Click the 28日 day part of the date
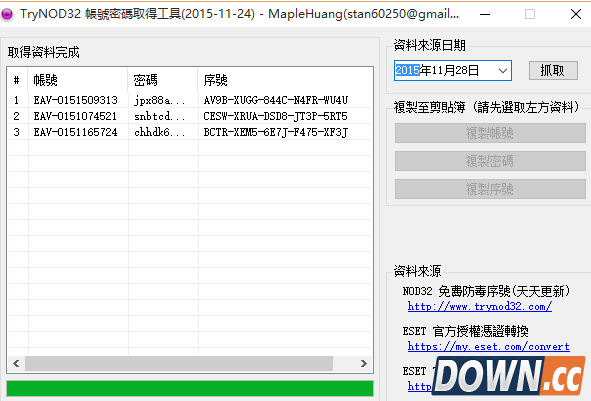Image resolution: width=591 pixels, height=401 pixels. [467, 70]
